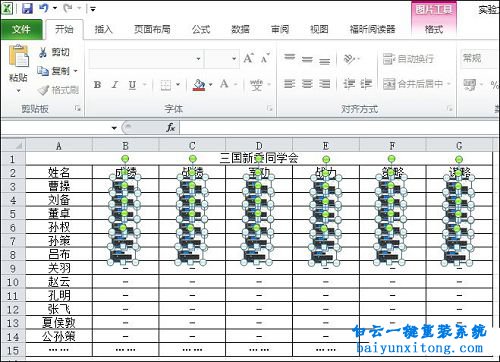Screen dimensions: 500x362
Task: Click the decrease font size icon
Action: pos(265,59)
